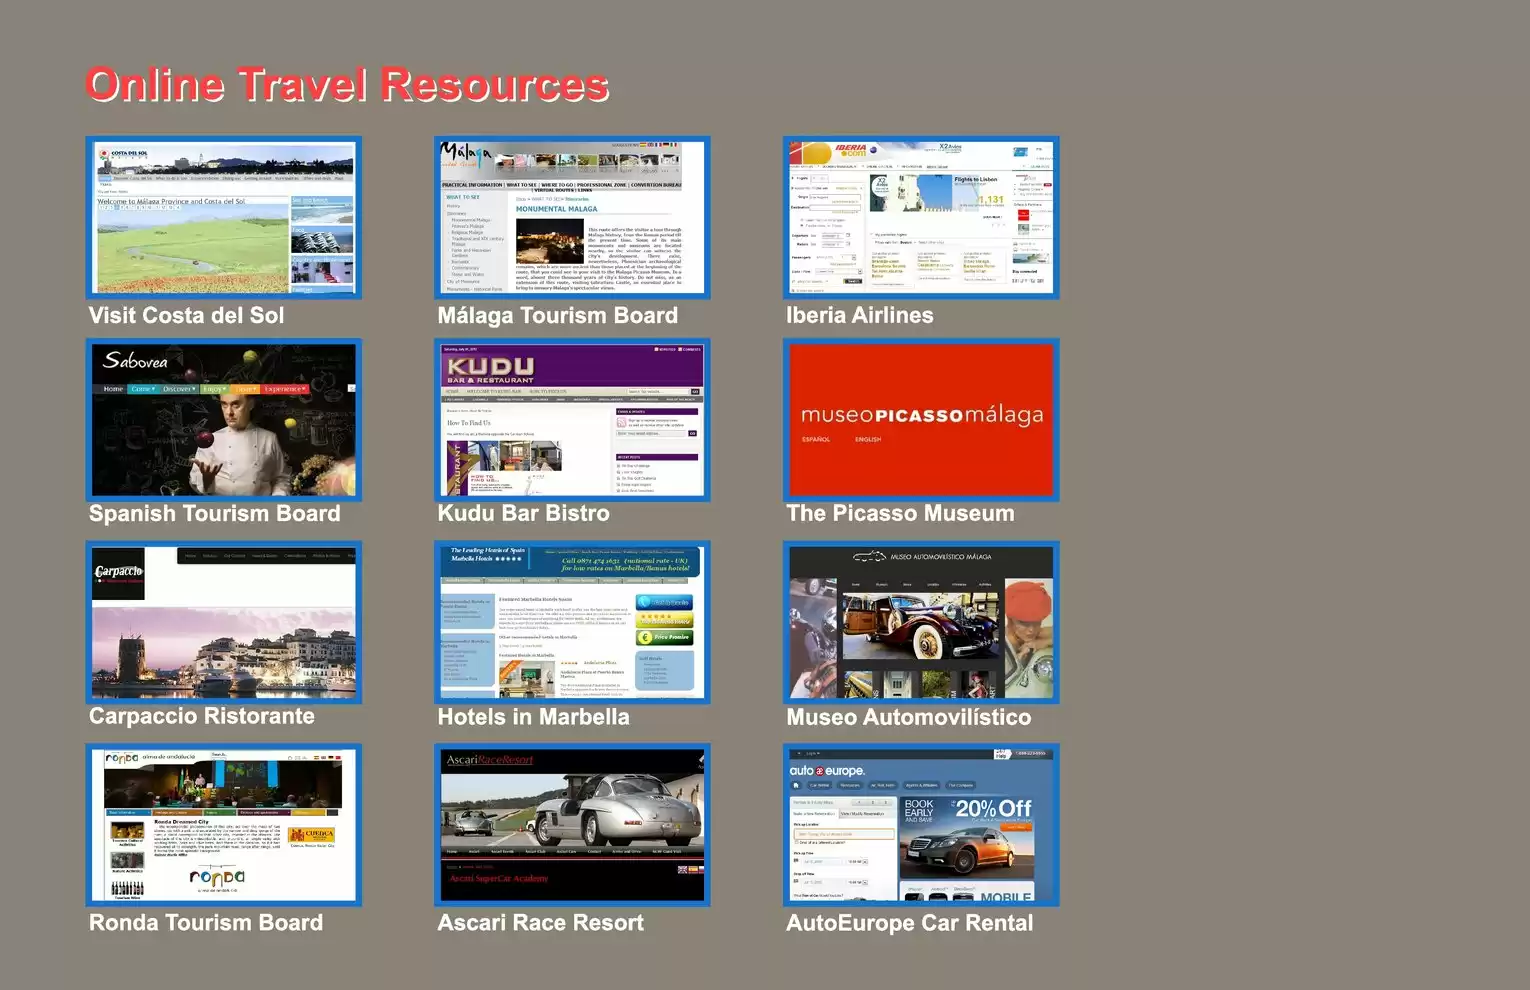This screenshot has width=1530, height=990.
Task: Click the Iberia.com logo
Action: pos(852,150)
